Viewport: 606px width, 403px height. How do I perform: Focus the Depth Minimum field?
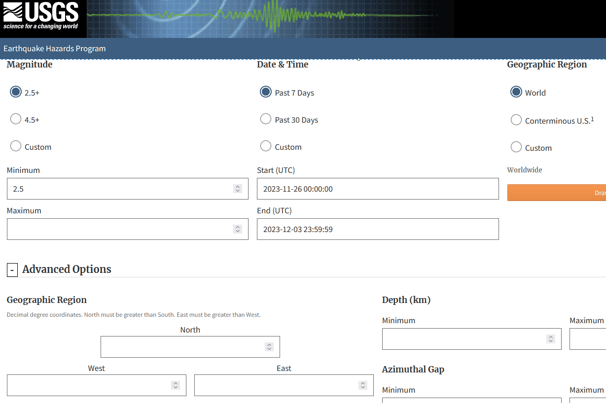click(x=472, y=339)
